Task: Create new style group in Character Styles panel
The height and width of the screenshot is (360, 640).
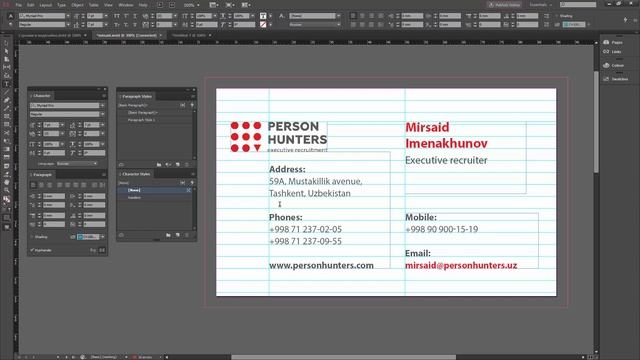Action: (x=168, y=235)
